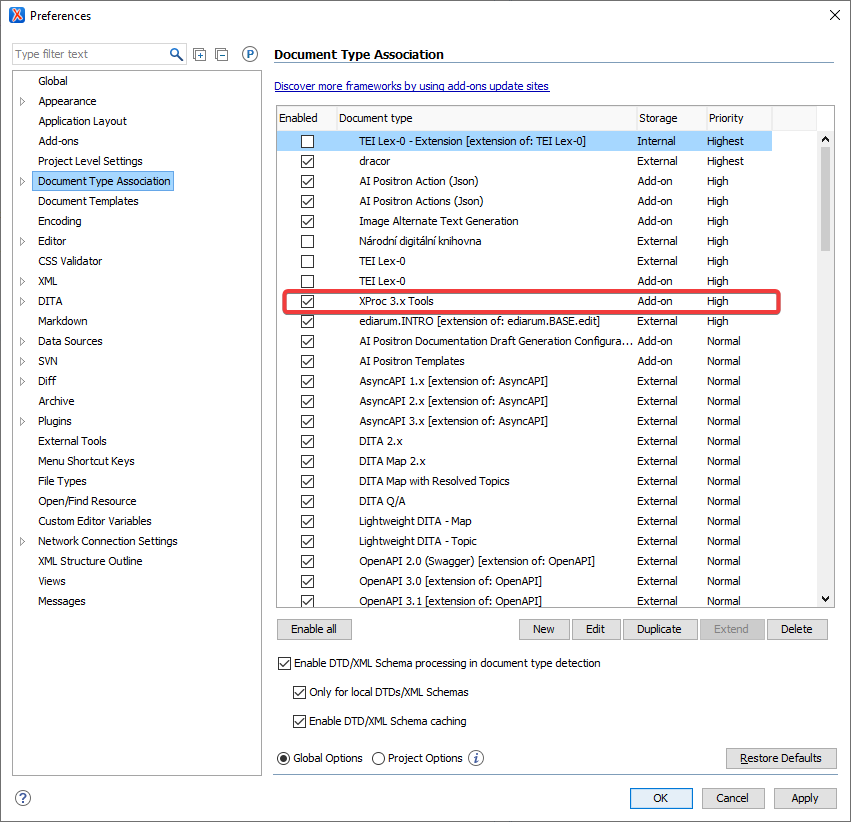Sort by the Enabled column header

click(x=307, y=118)
